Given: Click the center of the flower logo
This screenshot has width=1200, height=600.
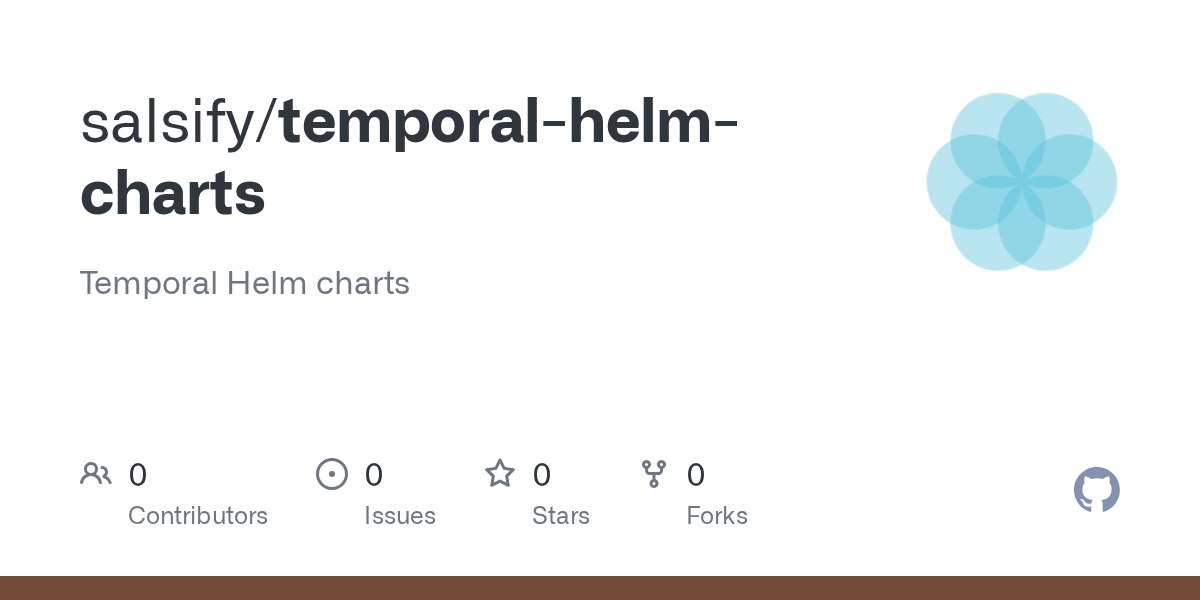Looking at the screenshot, I should tap(1022, 182).
